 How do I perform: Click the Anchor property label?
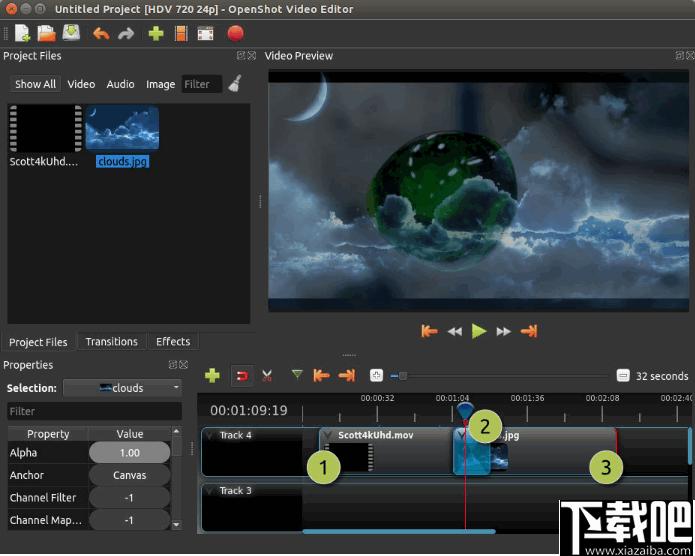tap(27, 475)
